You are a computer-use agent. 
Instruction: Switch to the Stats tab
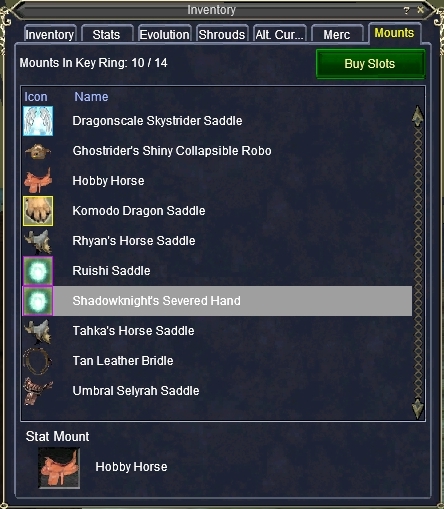point(106,34)
